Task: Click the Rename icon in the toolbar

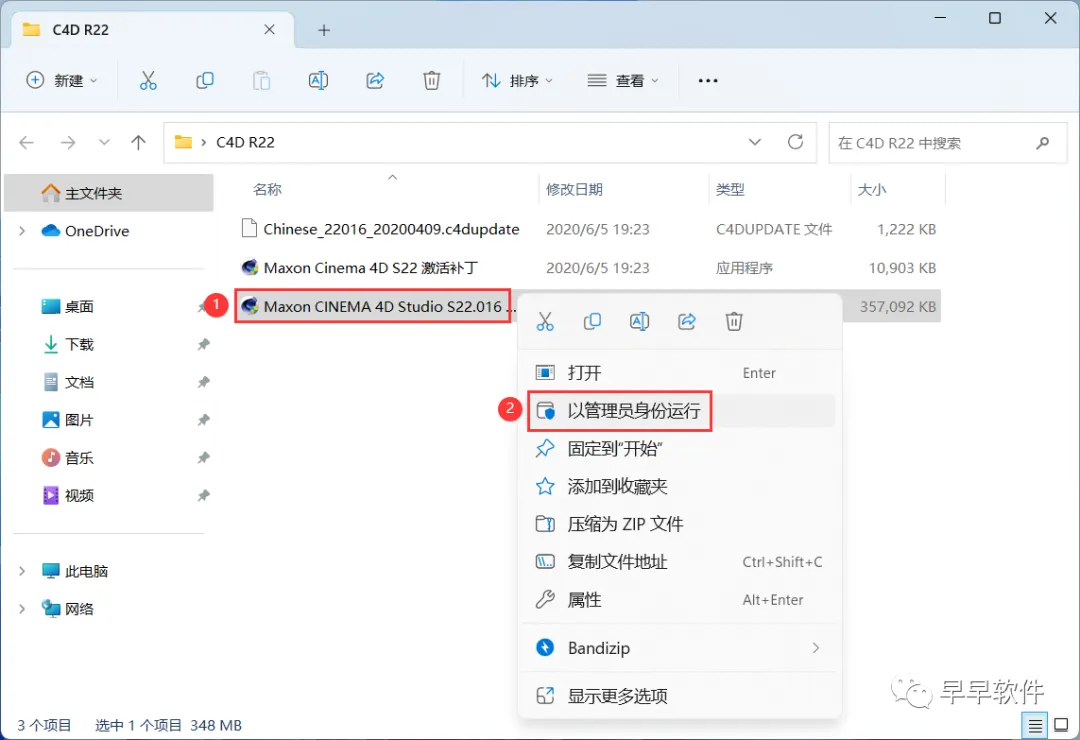Action: (x=318, y=81)
